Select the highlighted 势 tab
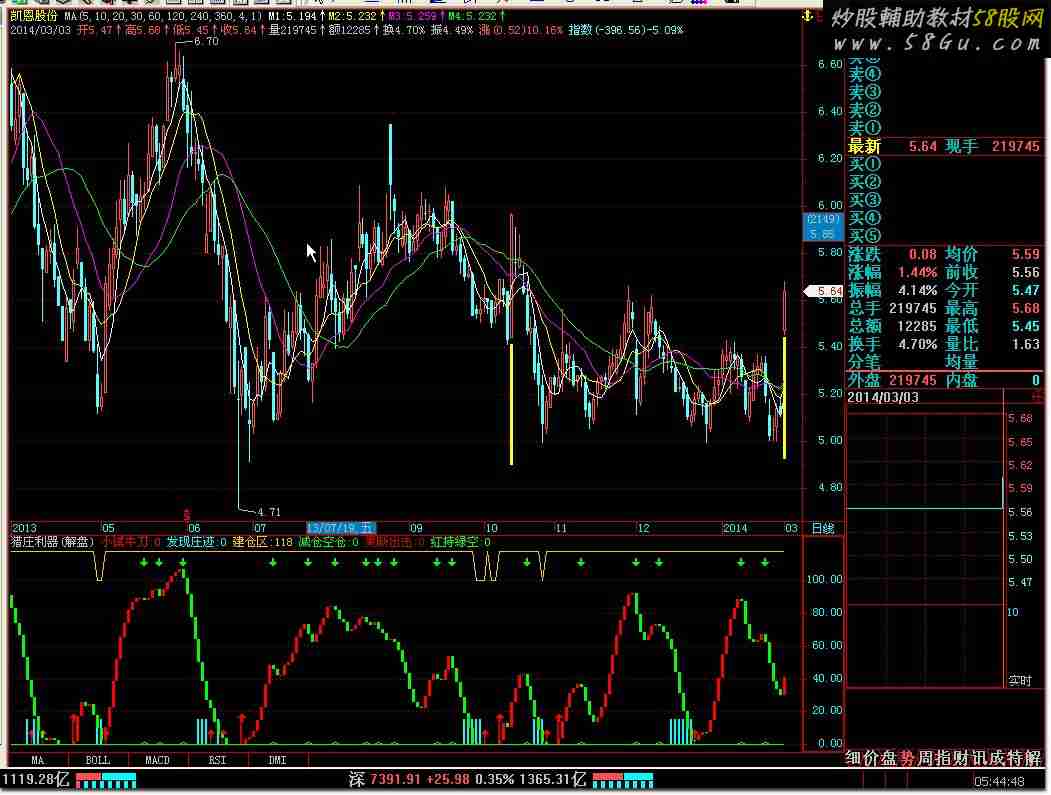This screenshot has width=1051, height=795. (908, 758)
